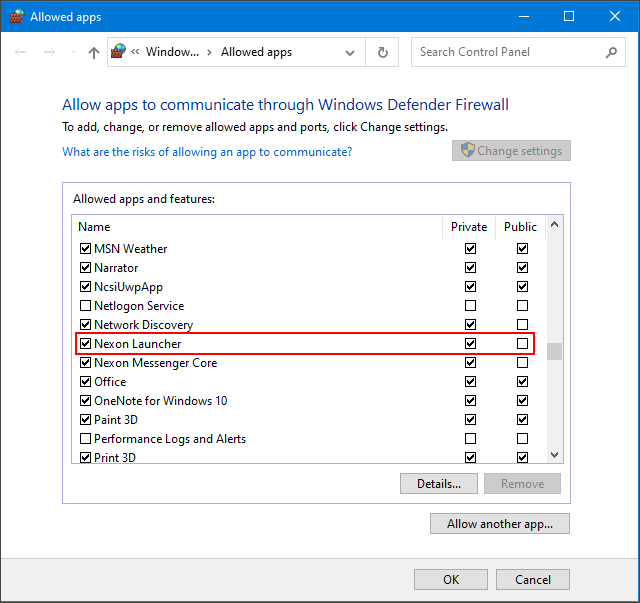Close the Allowed apps window
Viewport: 640px width, 603px height.
click(x=615, y=16)
